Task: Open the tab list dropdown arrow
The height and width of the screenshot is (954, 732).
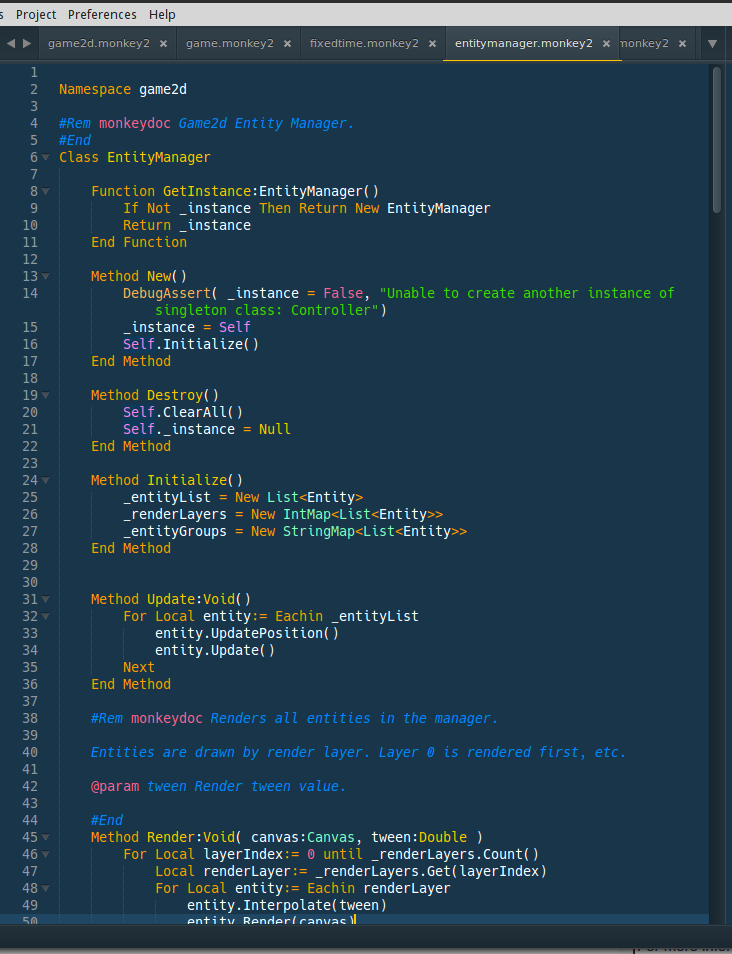Action: [x=712, y=44]
